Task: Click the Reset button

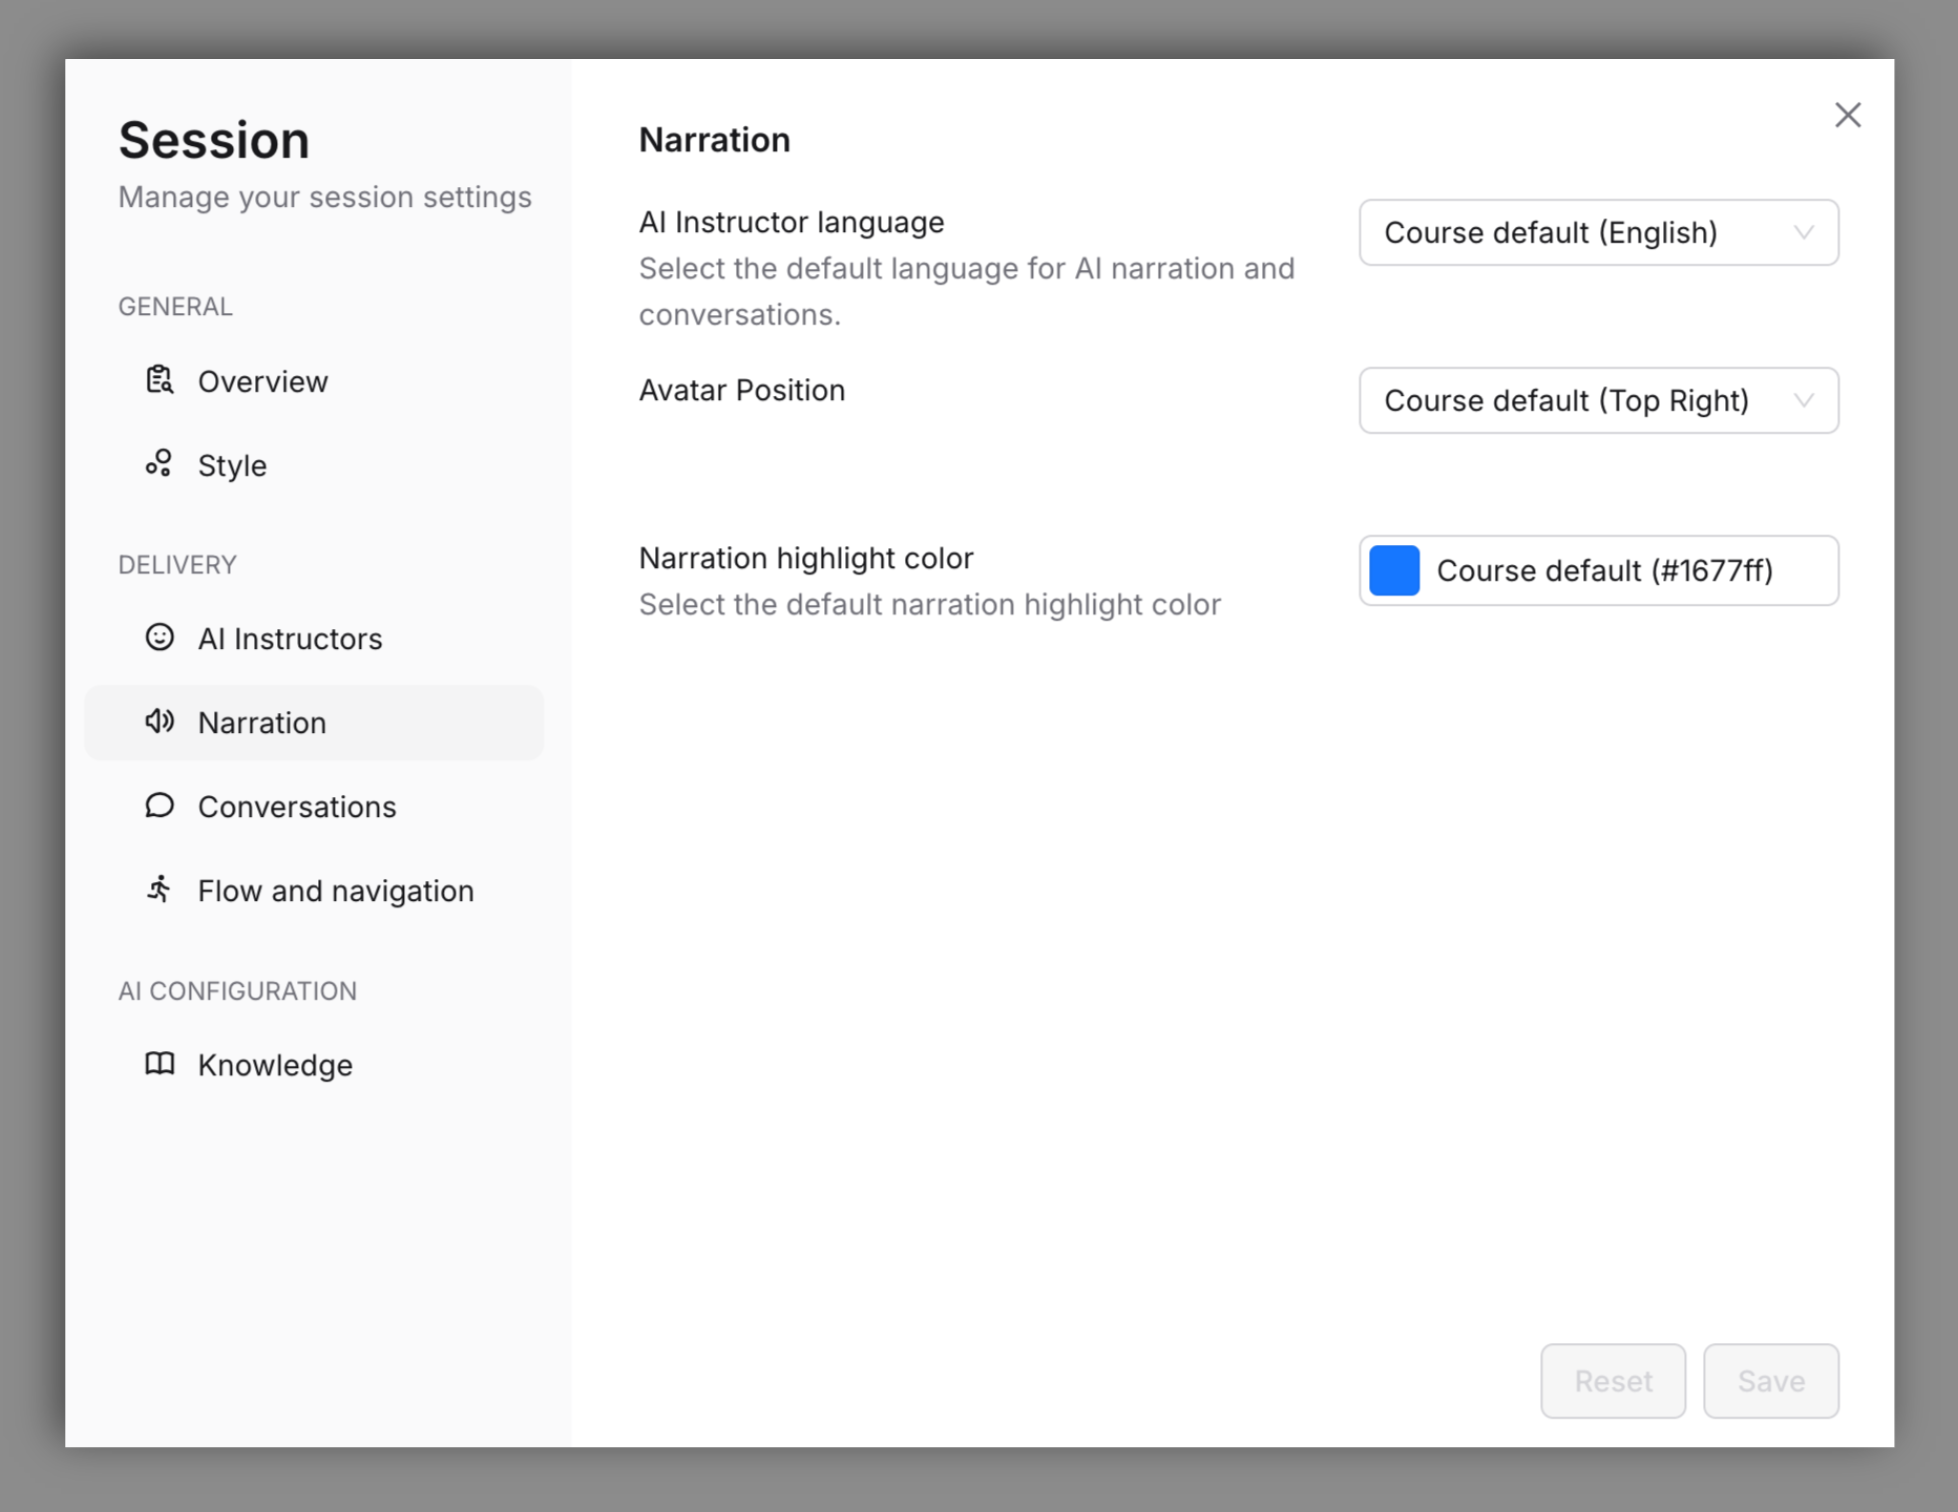Action: point(1613,1381)
